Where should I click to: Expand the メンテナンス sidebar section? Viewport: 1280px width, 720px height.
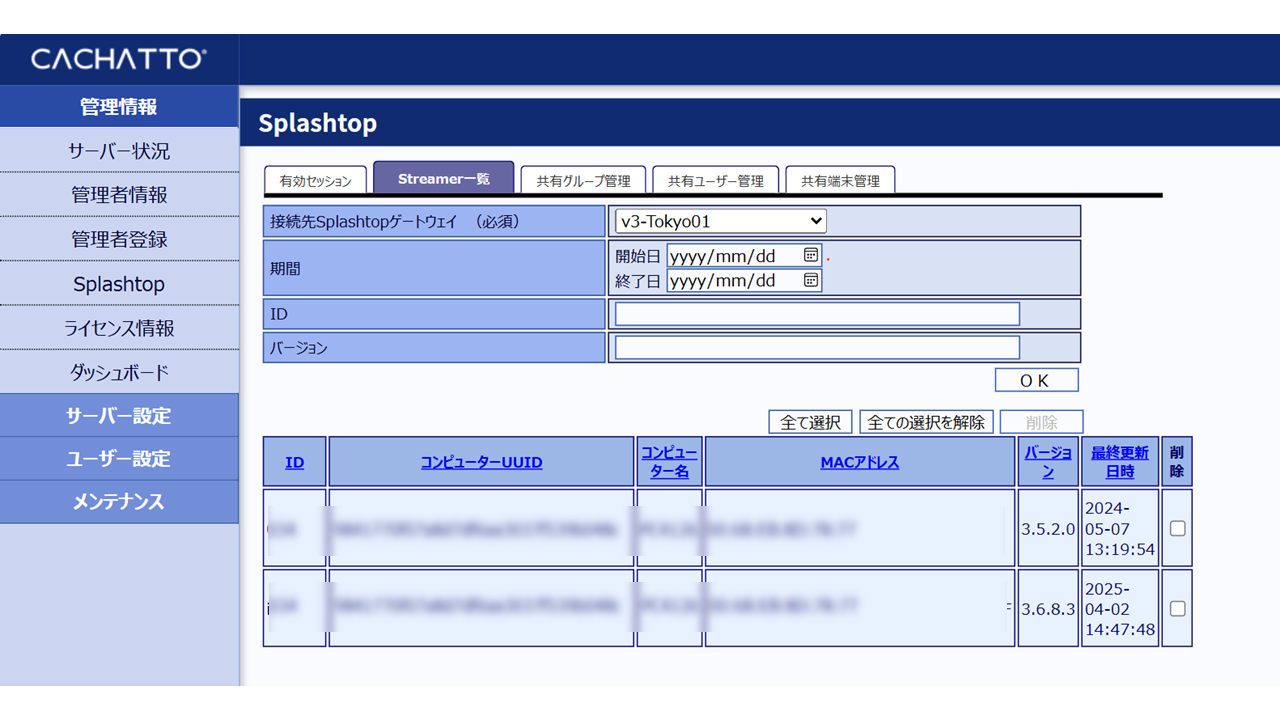119,502
